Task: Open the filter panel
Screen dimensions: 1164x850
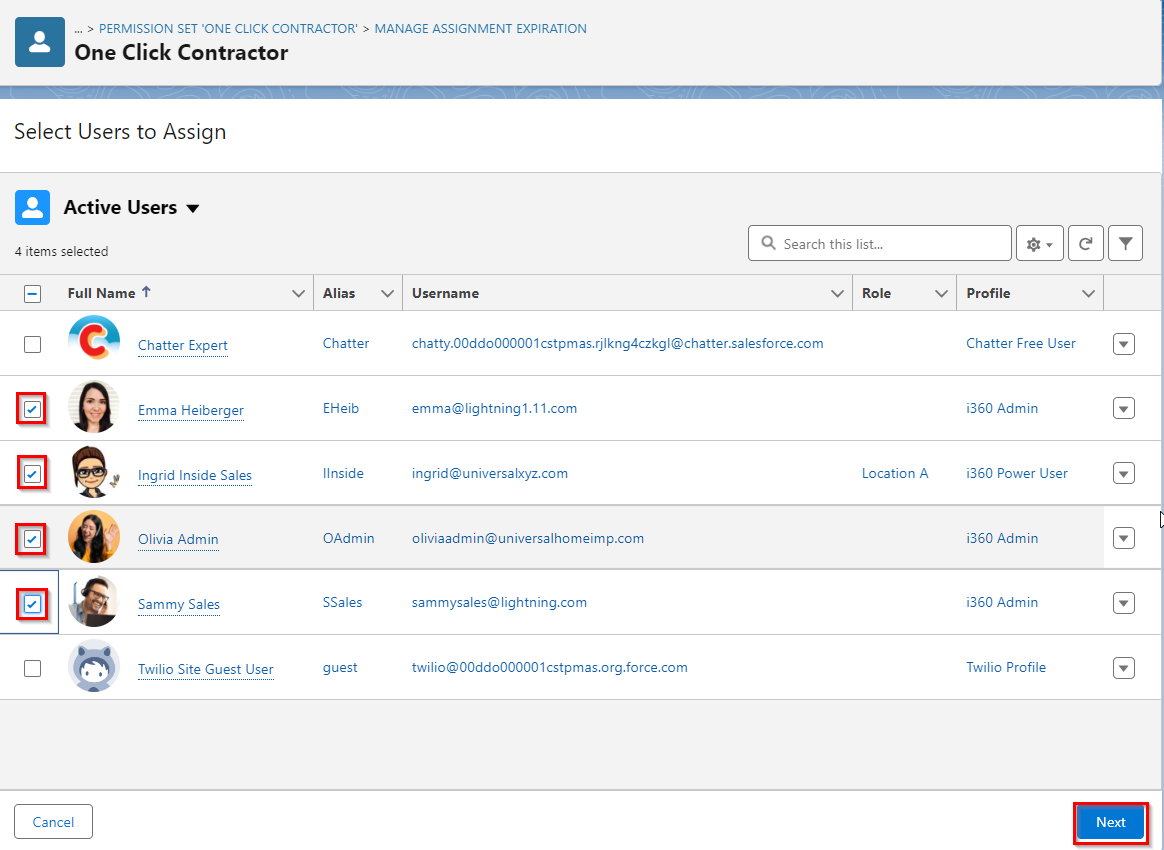Action: point(1125,243)
